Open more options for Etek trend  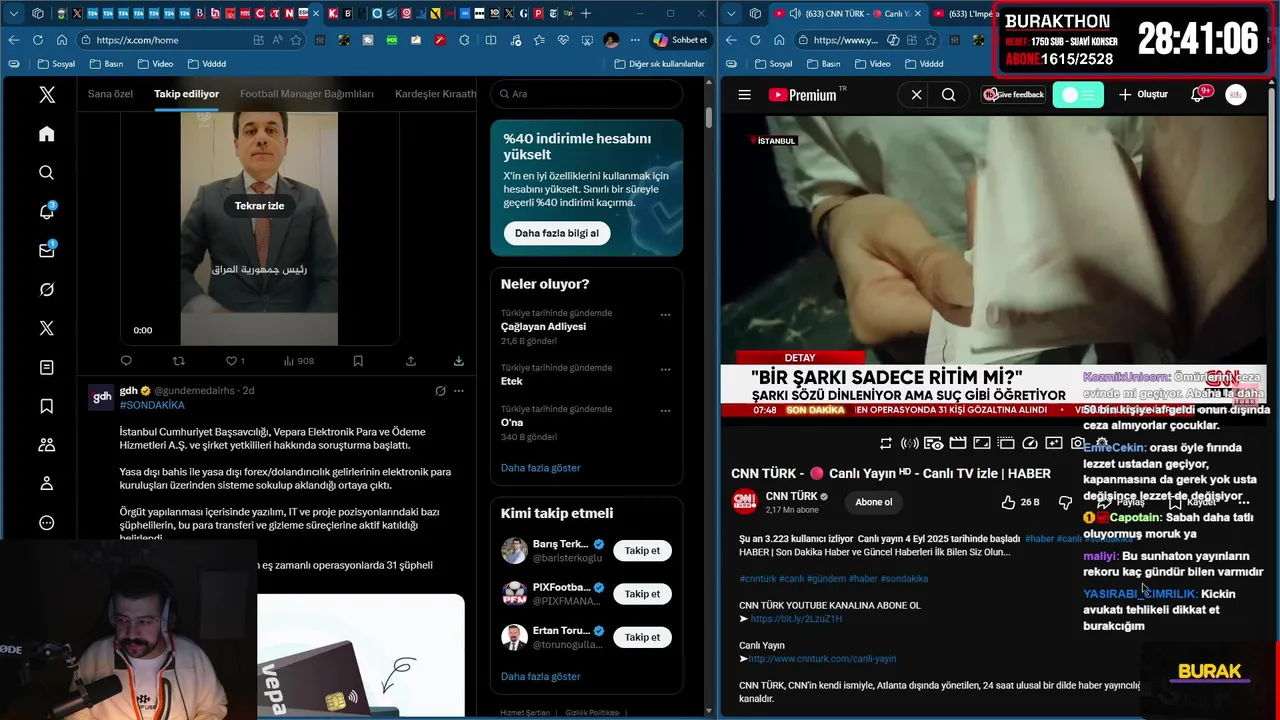[665, 369]
